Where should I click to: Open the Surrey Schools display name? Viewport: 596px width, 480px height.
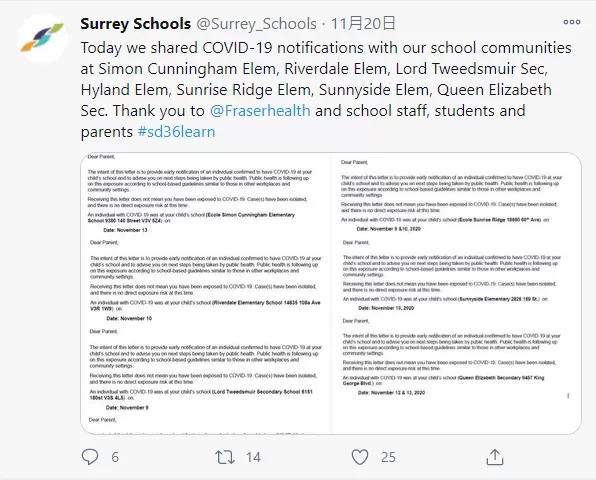[135, 24]
